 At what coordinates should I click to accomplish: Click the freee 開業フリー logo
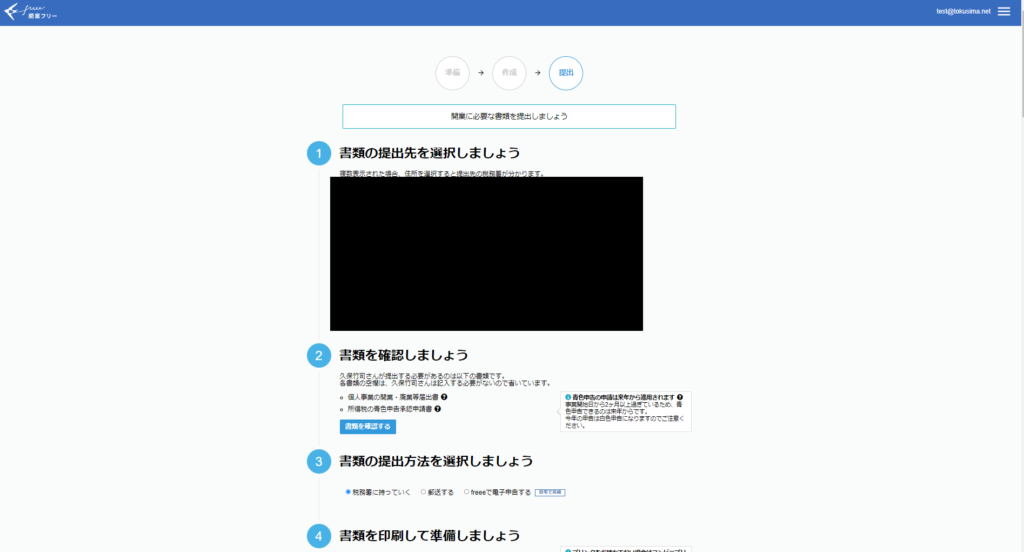pos(33,12)
